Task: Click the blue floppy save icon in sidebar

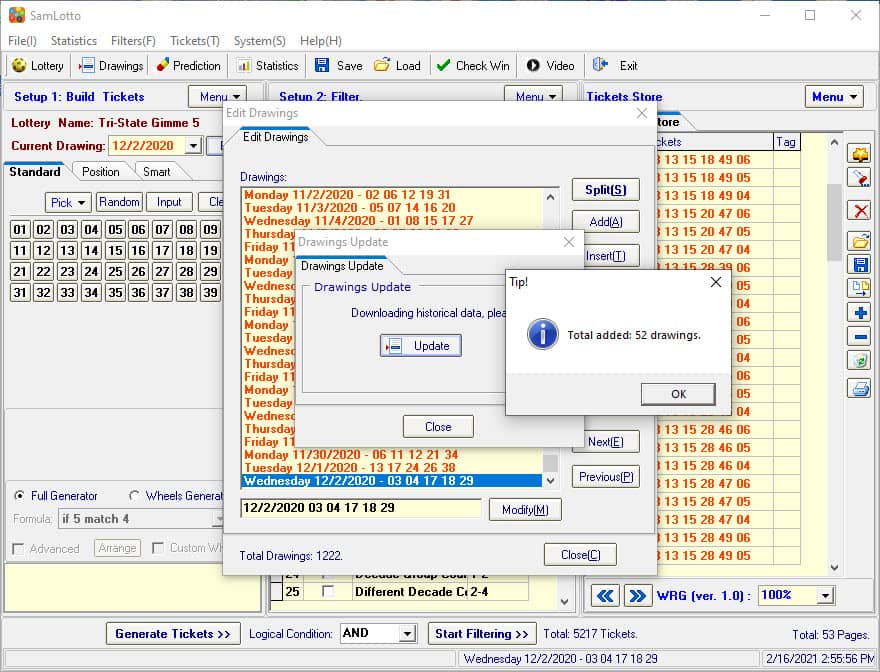Action: 860,264
